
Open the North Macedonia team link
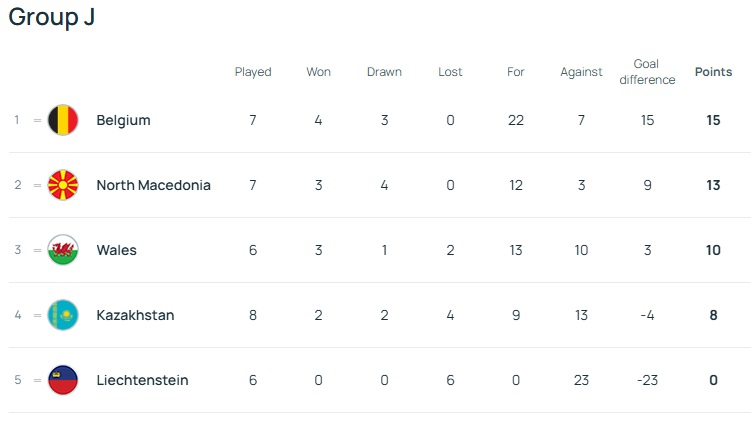click(153, 185)
